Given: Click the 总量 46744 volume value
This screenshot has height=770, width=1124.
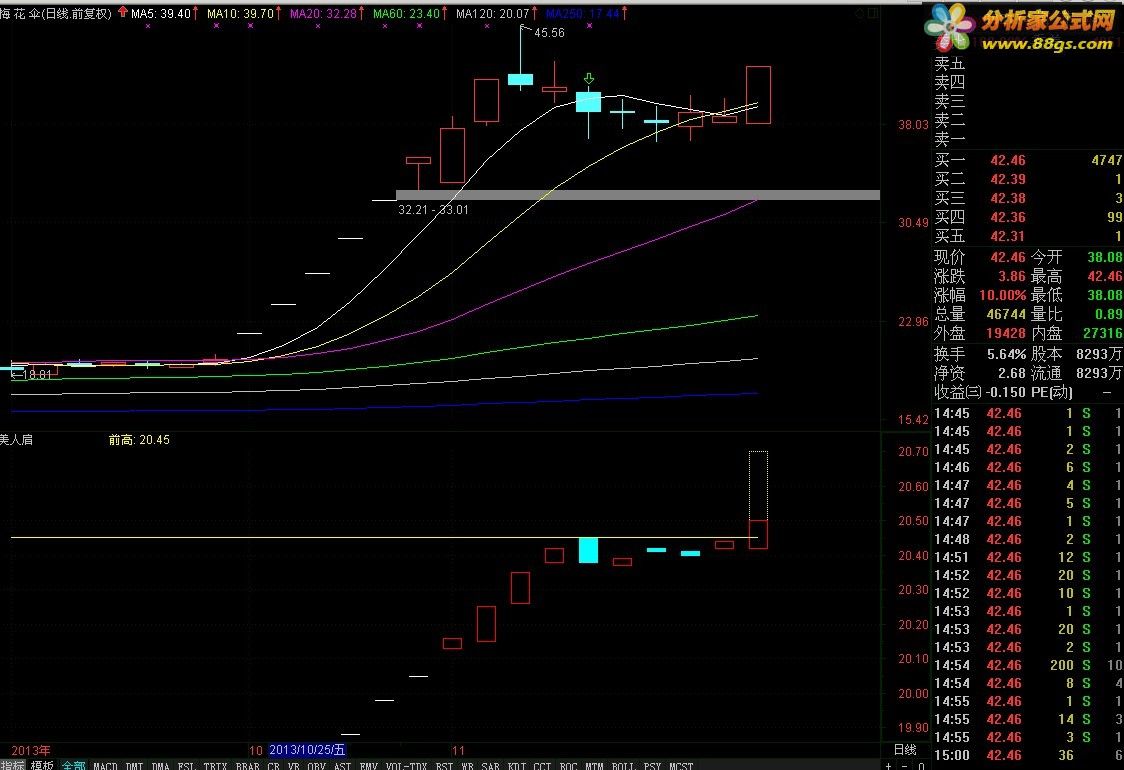Looking at the screenshot, I should tap(1006, 314).
